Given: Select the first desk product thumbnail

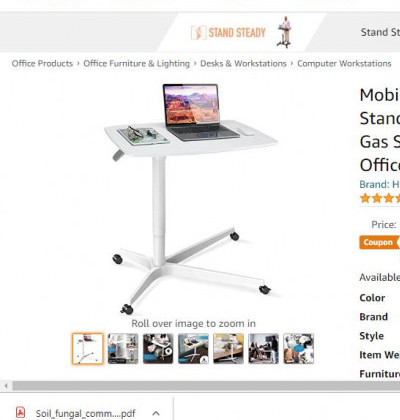Looking at the screenshot, I should click(88, 349).
